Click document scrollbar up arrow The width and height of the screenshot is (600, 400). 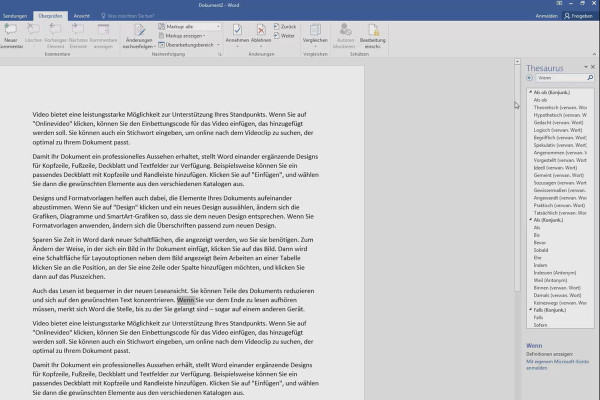point(517,61)
